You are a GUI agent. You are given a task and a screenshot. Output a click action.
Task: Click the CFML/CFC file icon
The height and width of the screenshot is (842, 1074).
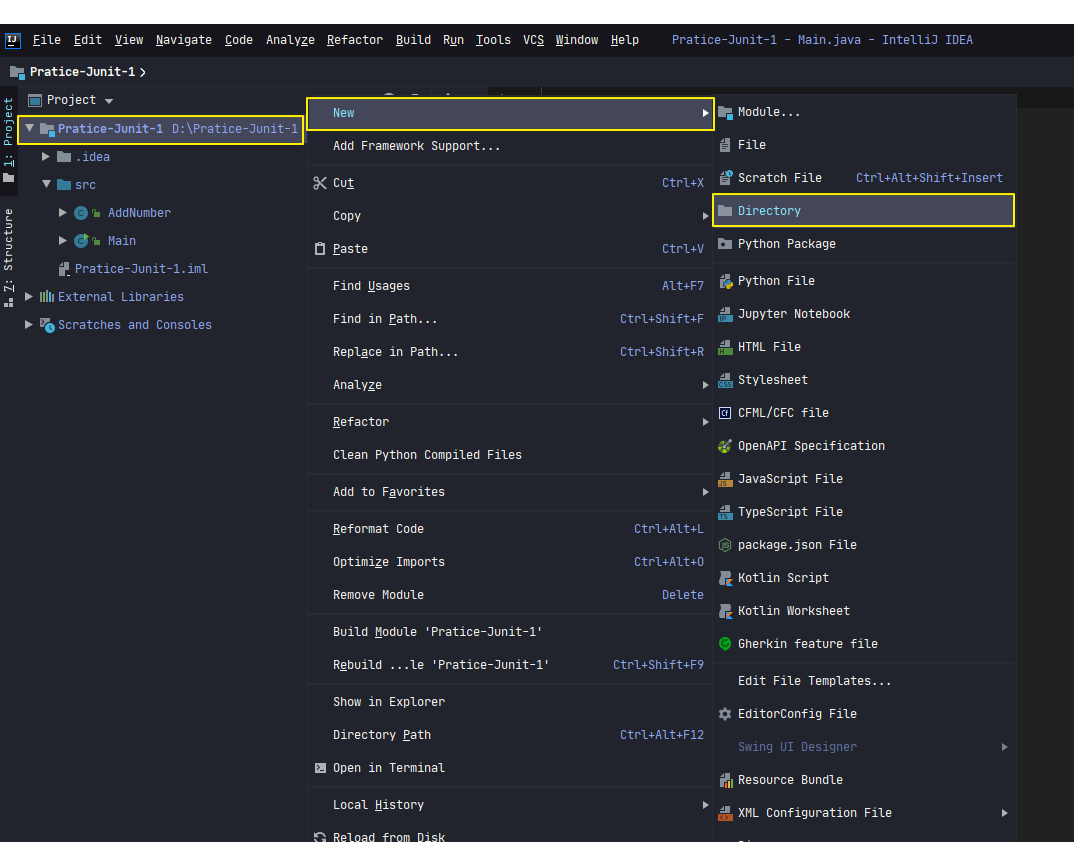point(725,412)
